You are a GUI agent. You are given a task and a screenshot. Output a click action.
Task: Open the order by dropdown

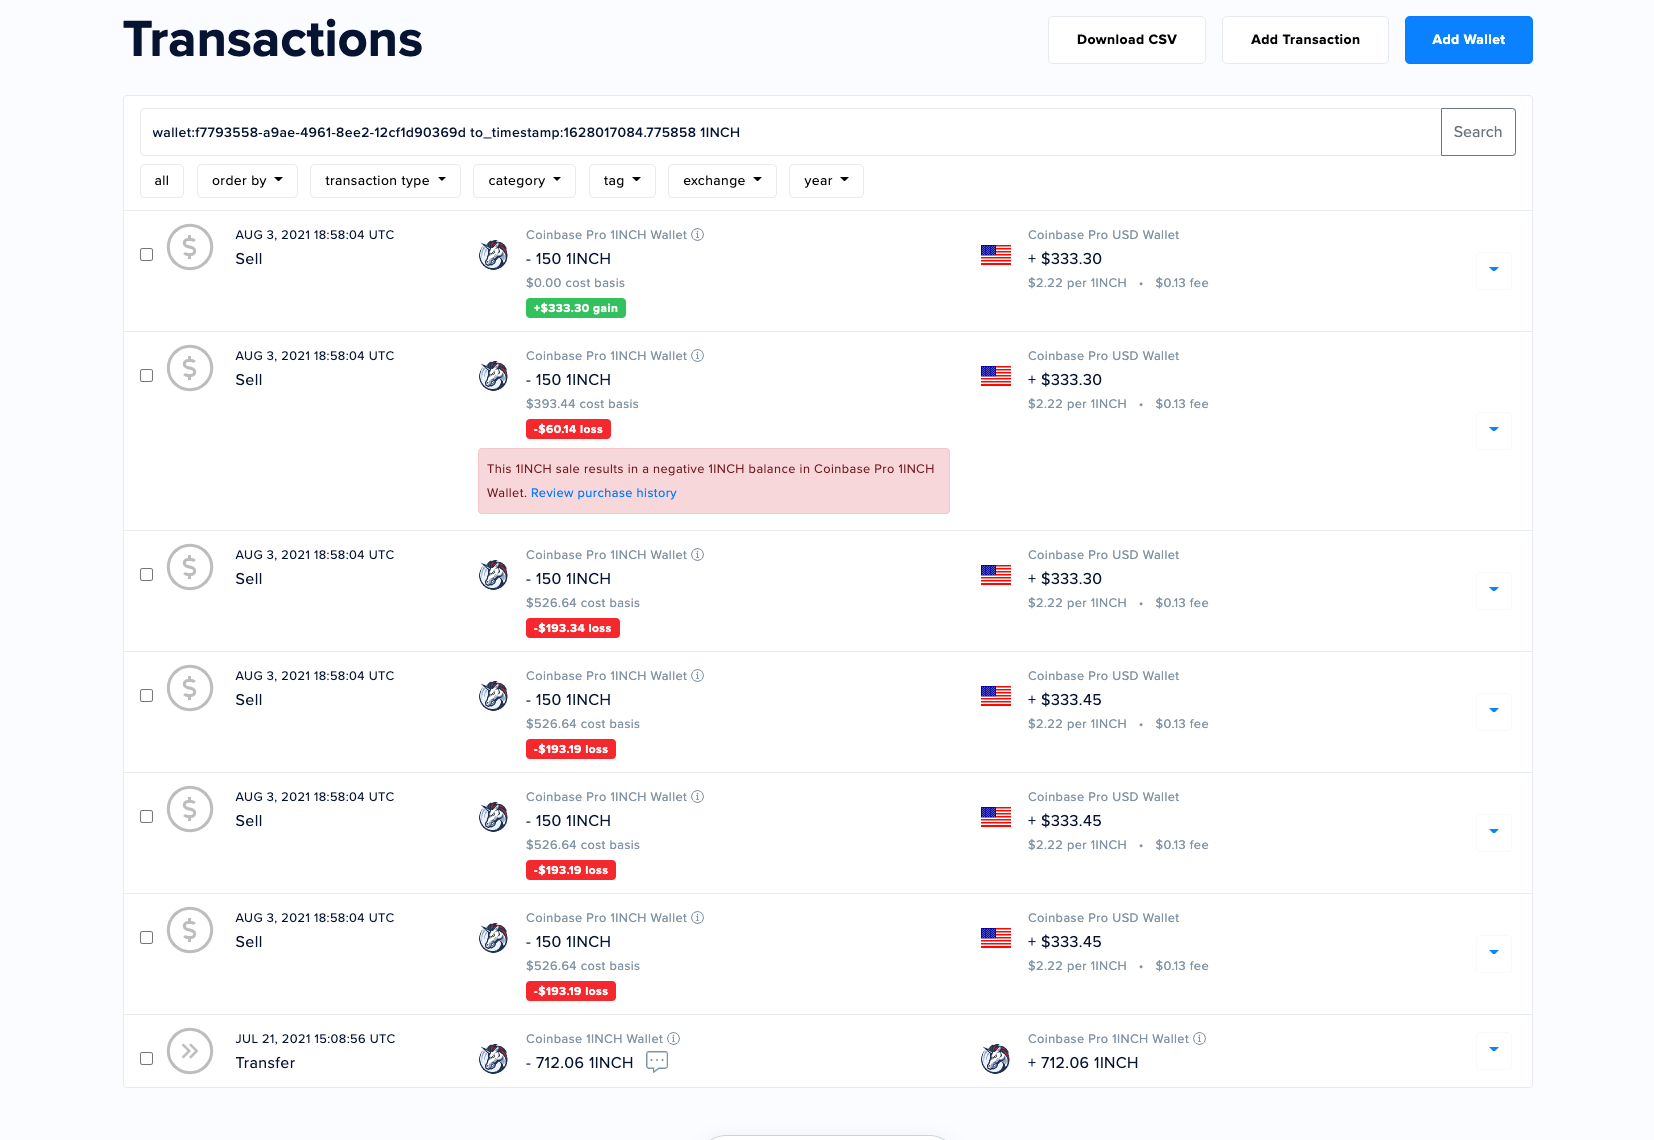click(x=247, y=181)
